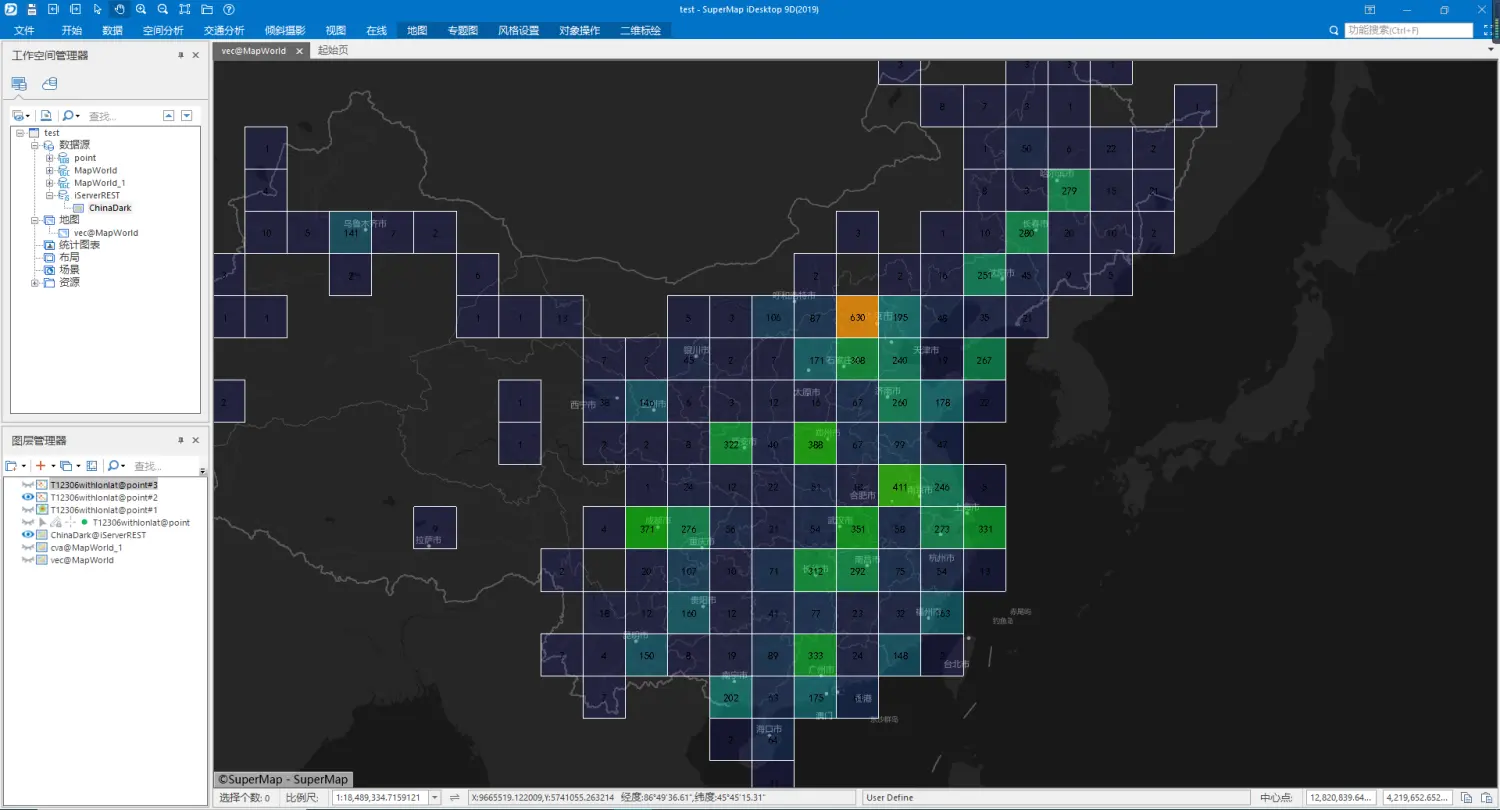
Task: Close the 工作空间管理器 panel
Action: 196,55
